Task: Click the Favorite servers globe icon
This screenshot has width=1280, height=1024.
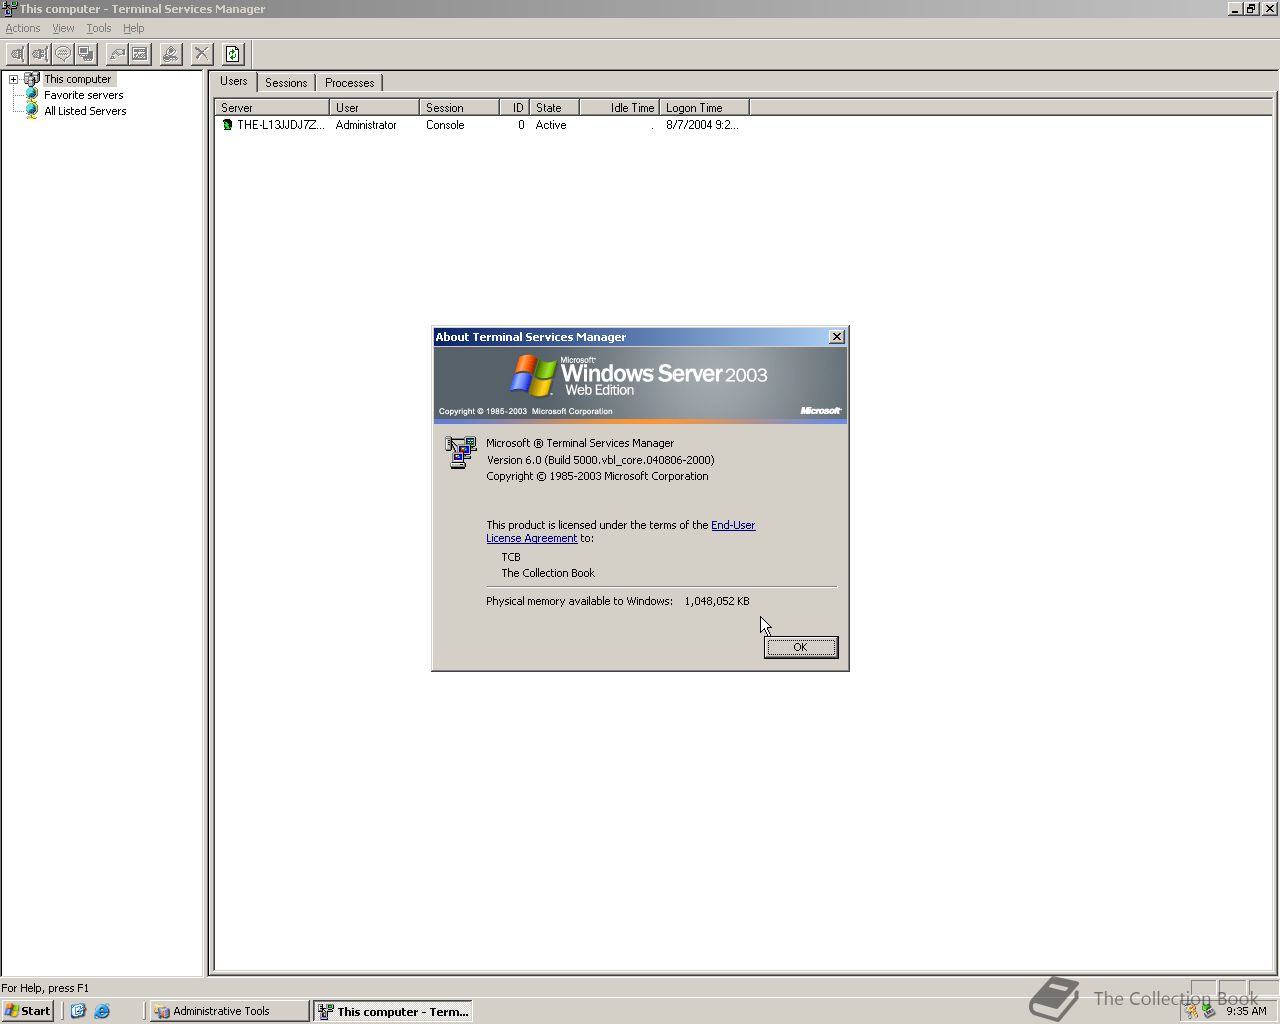Action: pos(32,95)
